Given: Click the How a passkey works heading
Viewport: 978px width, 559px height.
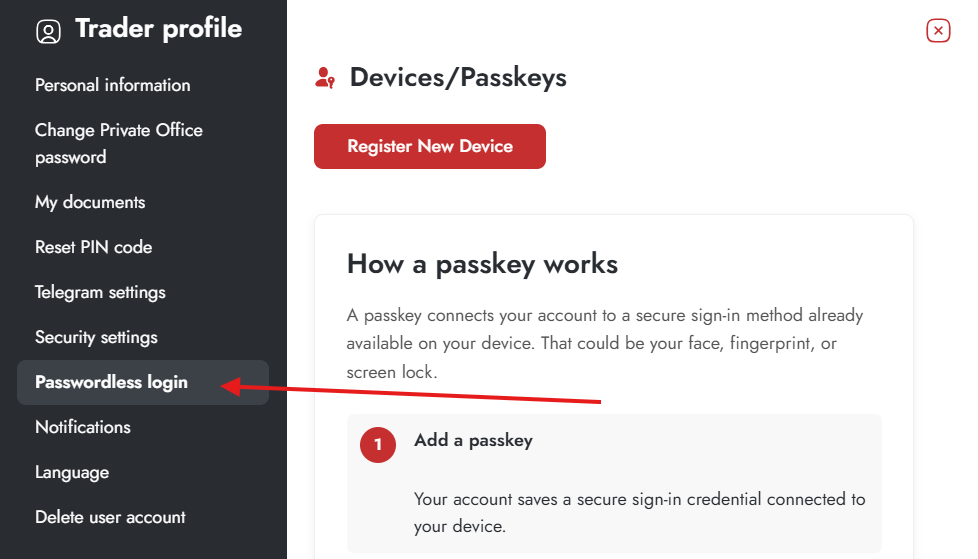Looking at the screenshot, I should coord(482,264).
